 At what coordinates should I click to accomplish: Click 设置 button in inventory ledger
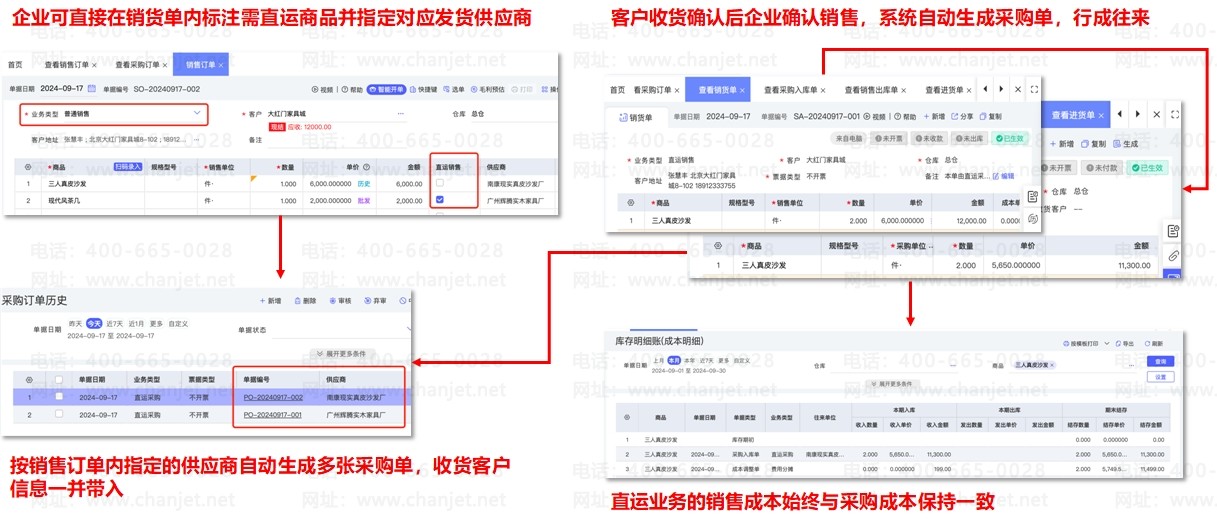click(1160, 377)
